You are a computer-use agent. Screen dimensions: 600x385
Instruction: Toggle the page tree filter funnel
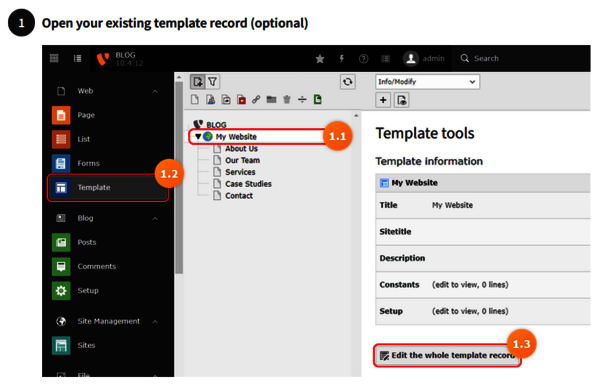point(212,82)
